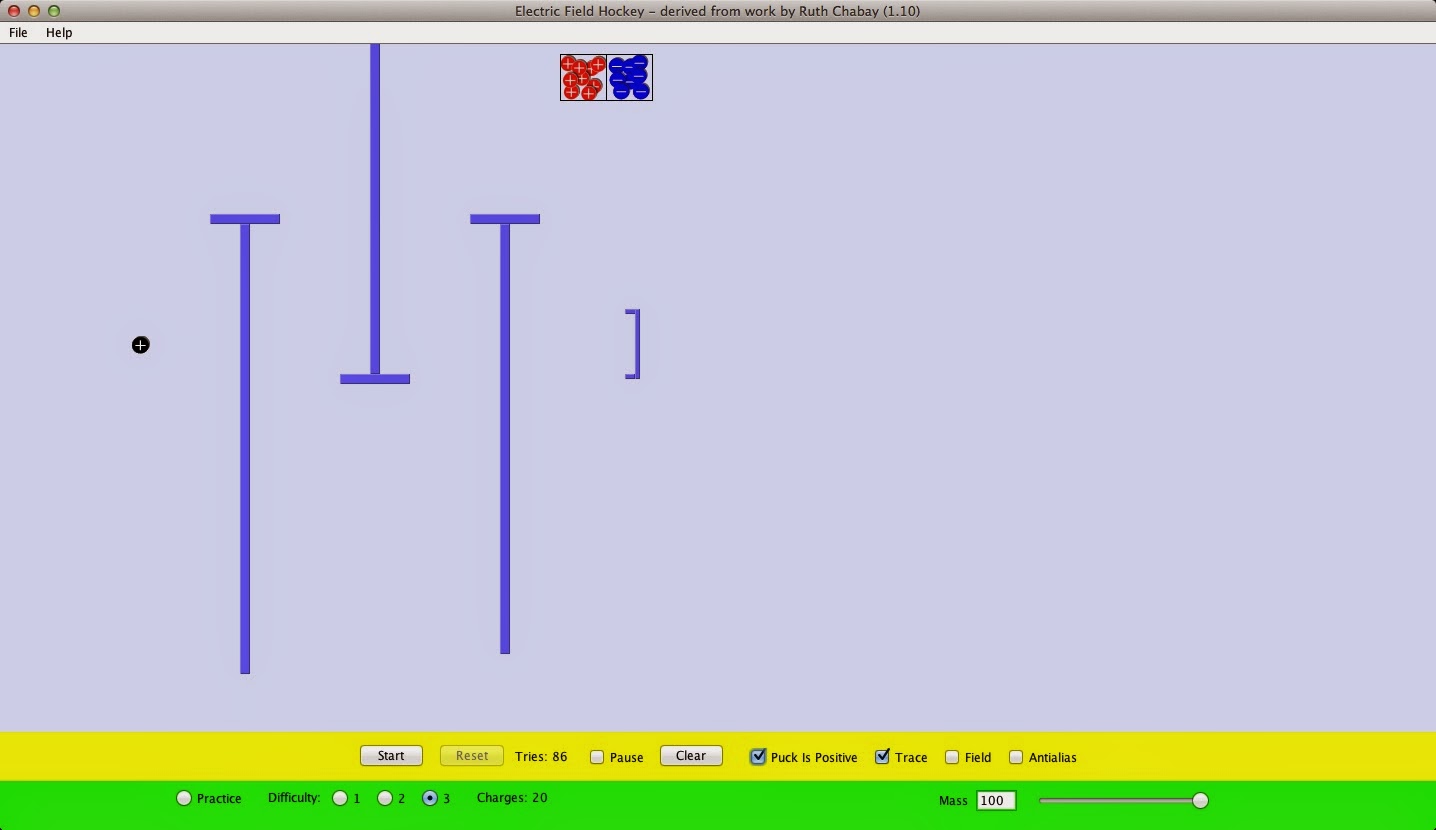Viewport: 1436px width, 830px height.
Task: Close the Electric Field Hockey window
Action: 14,11
